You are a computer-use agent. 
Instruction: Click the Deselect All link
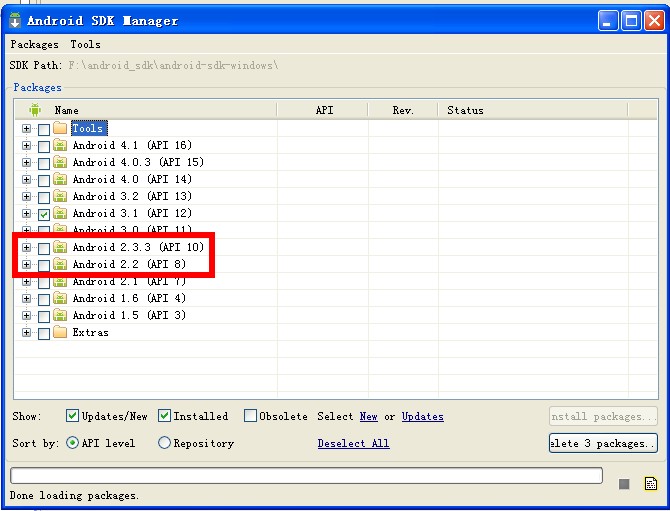pos(353,443)
